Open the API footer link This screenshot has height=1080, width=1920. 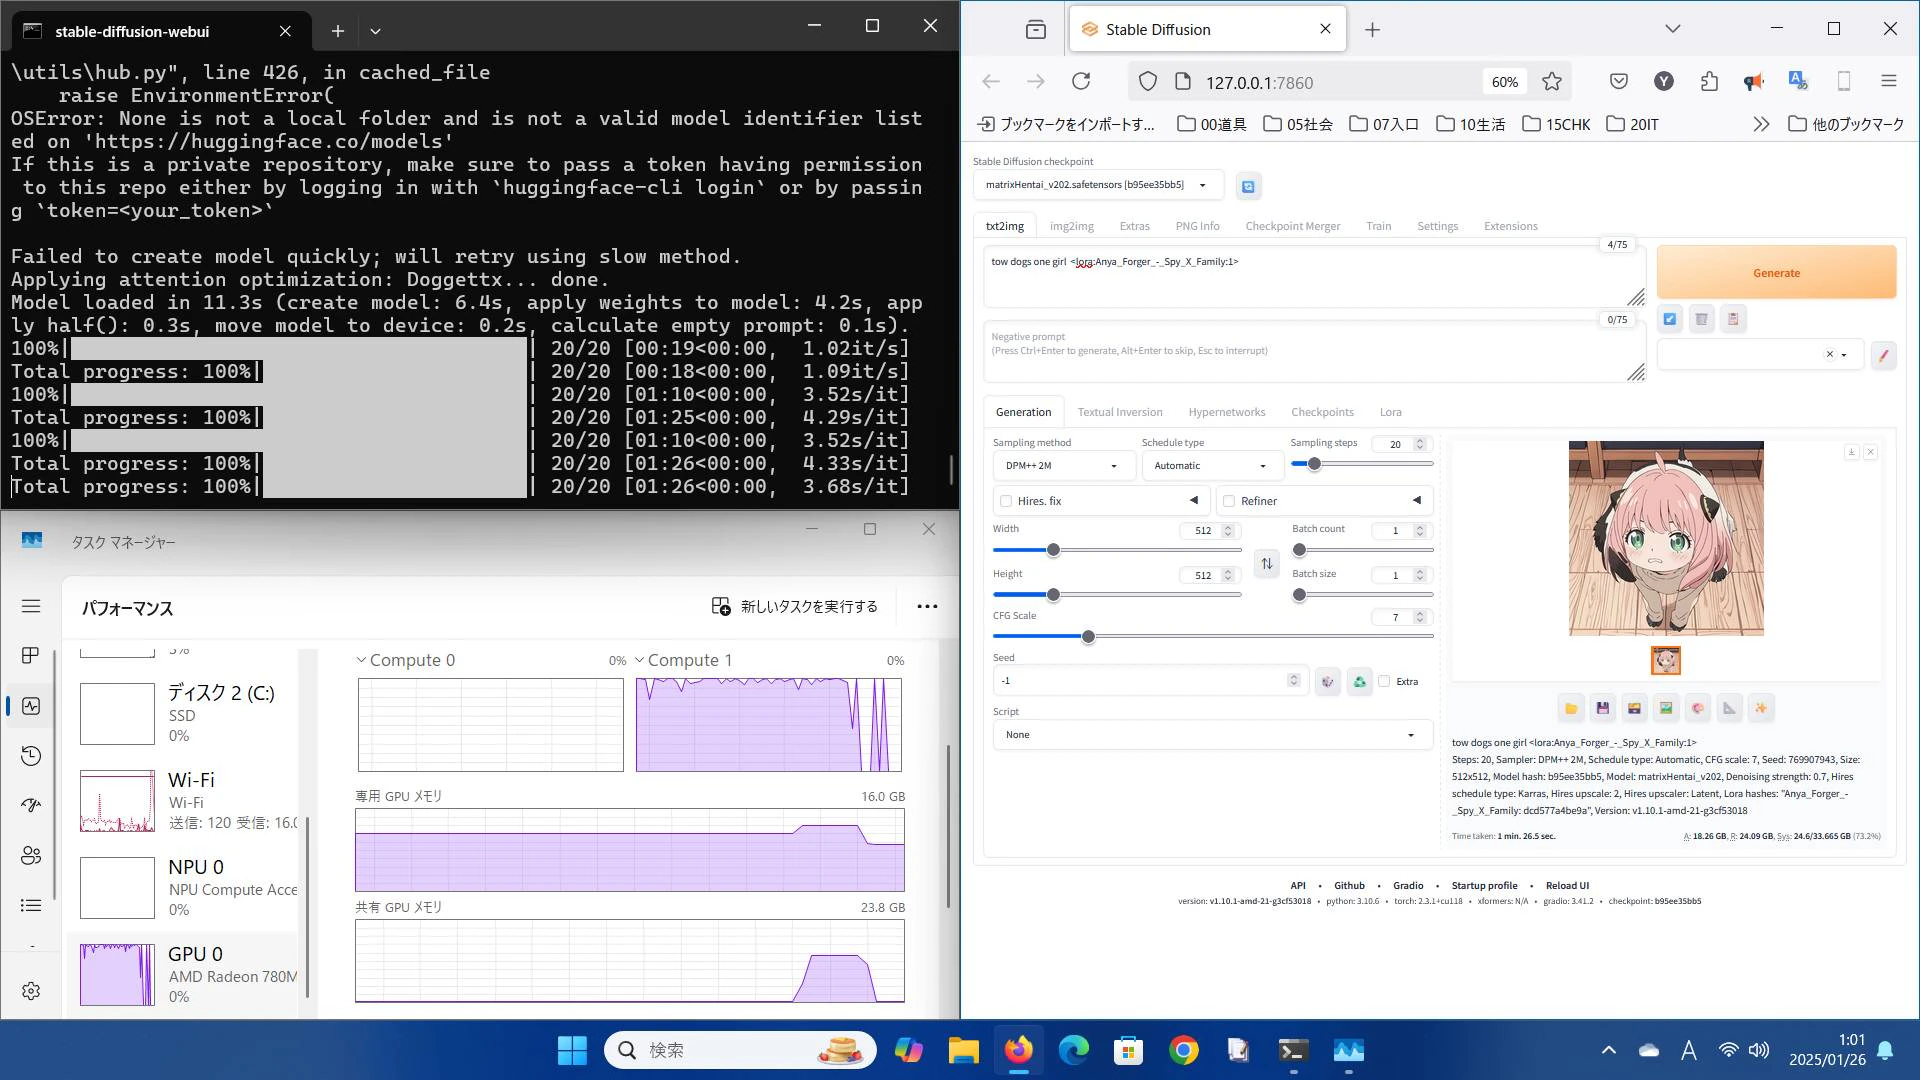[1298, 886]
